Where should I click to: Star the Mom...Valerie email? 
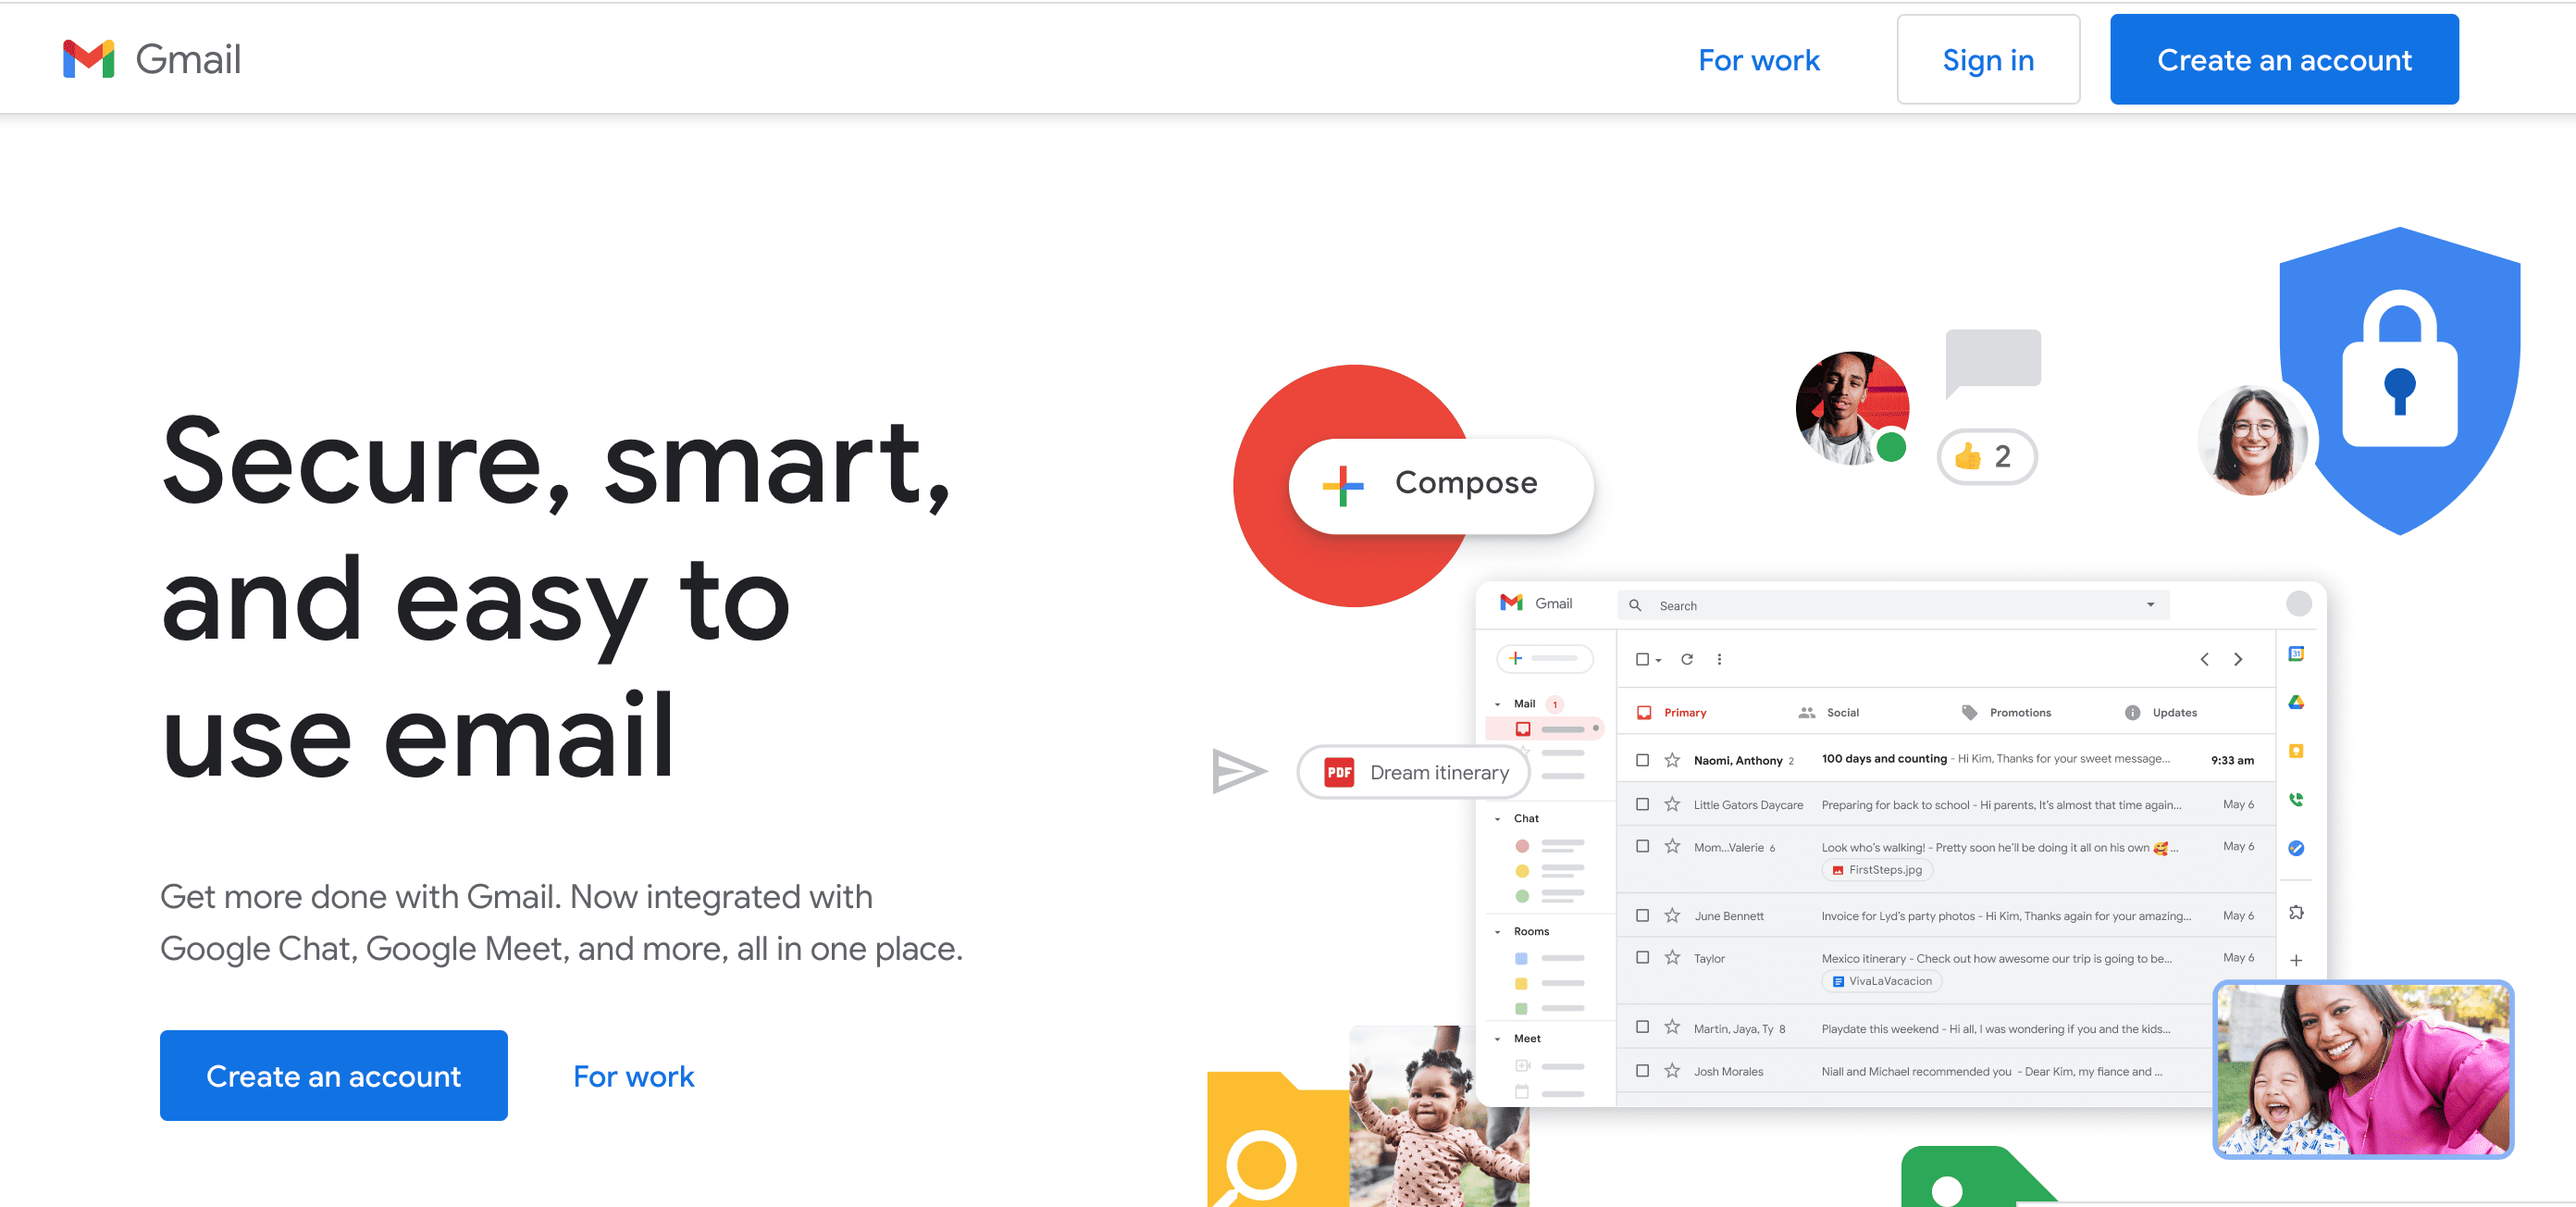(x=1672, y=846)
